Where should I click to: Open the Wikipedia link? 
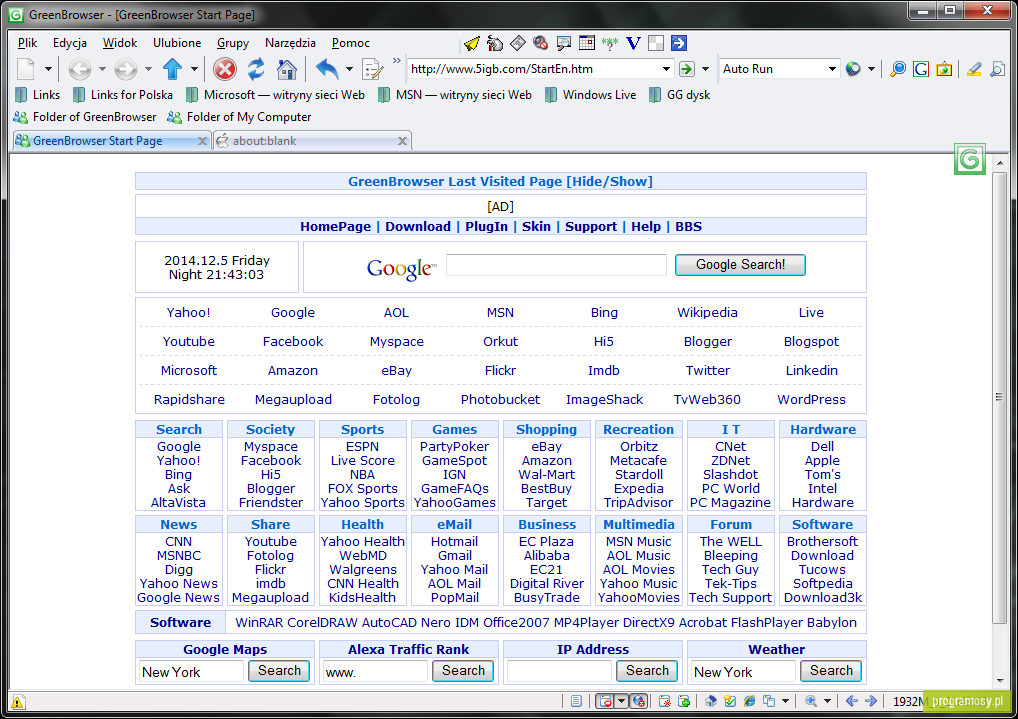707,312
